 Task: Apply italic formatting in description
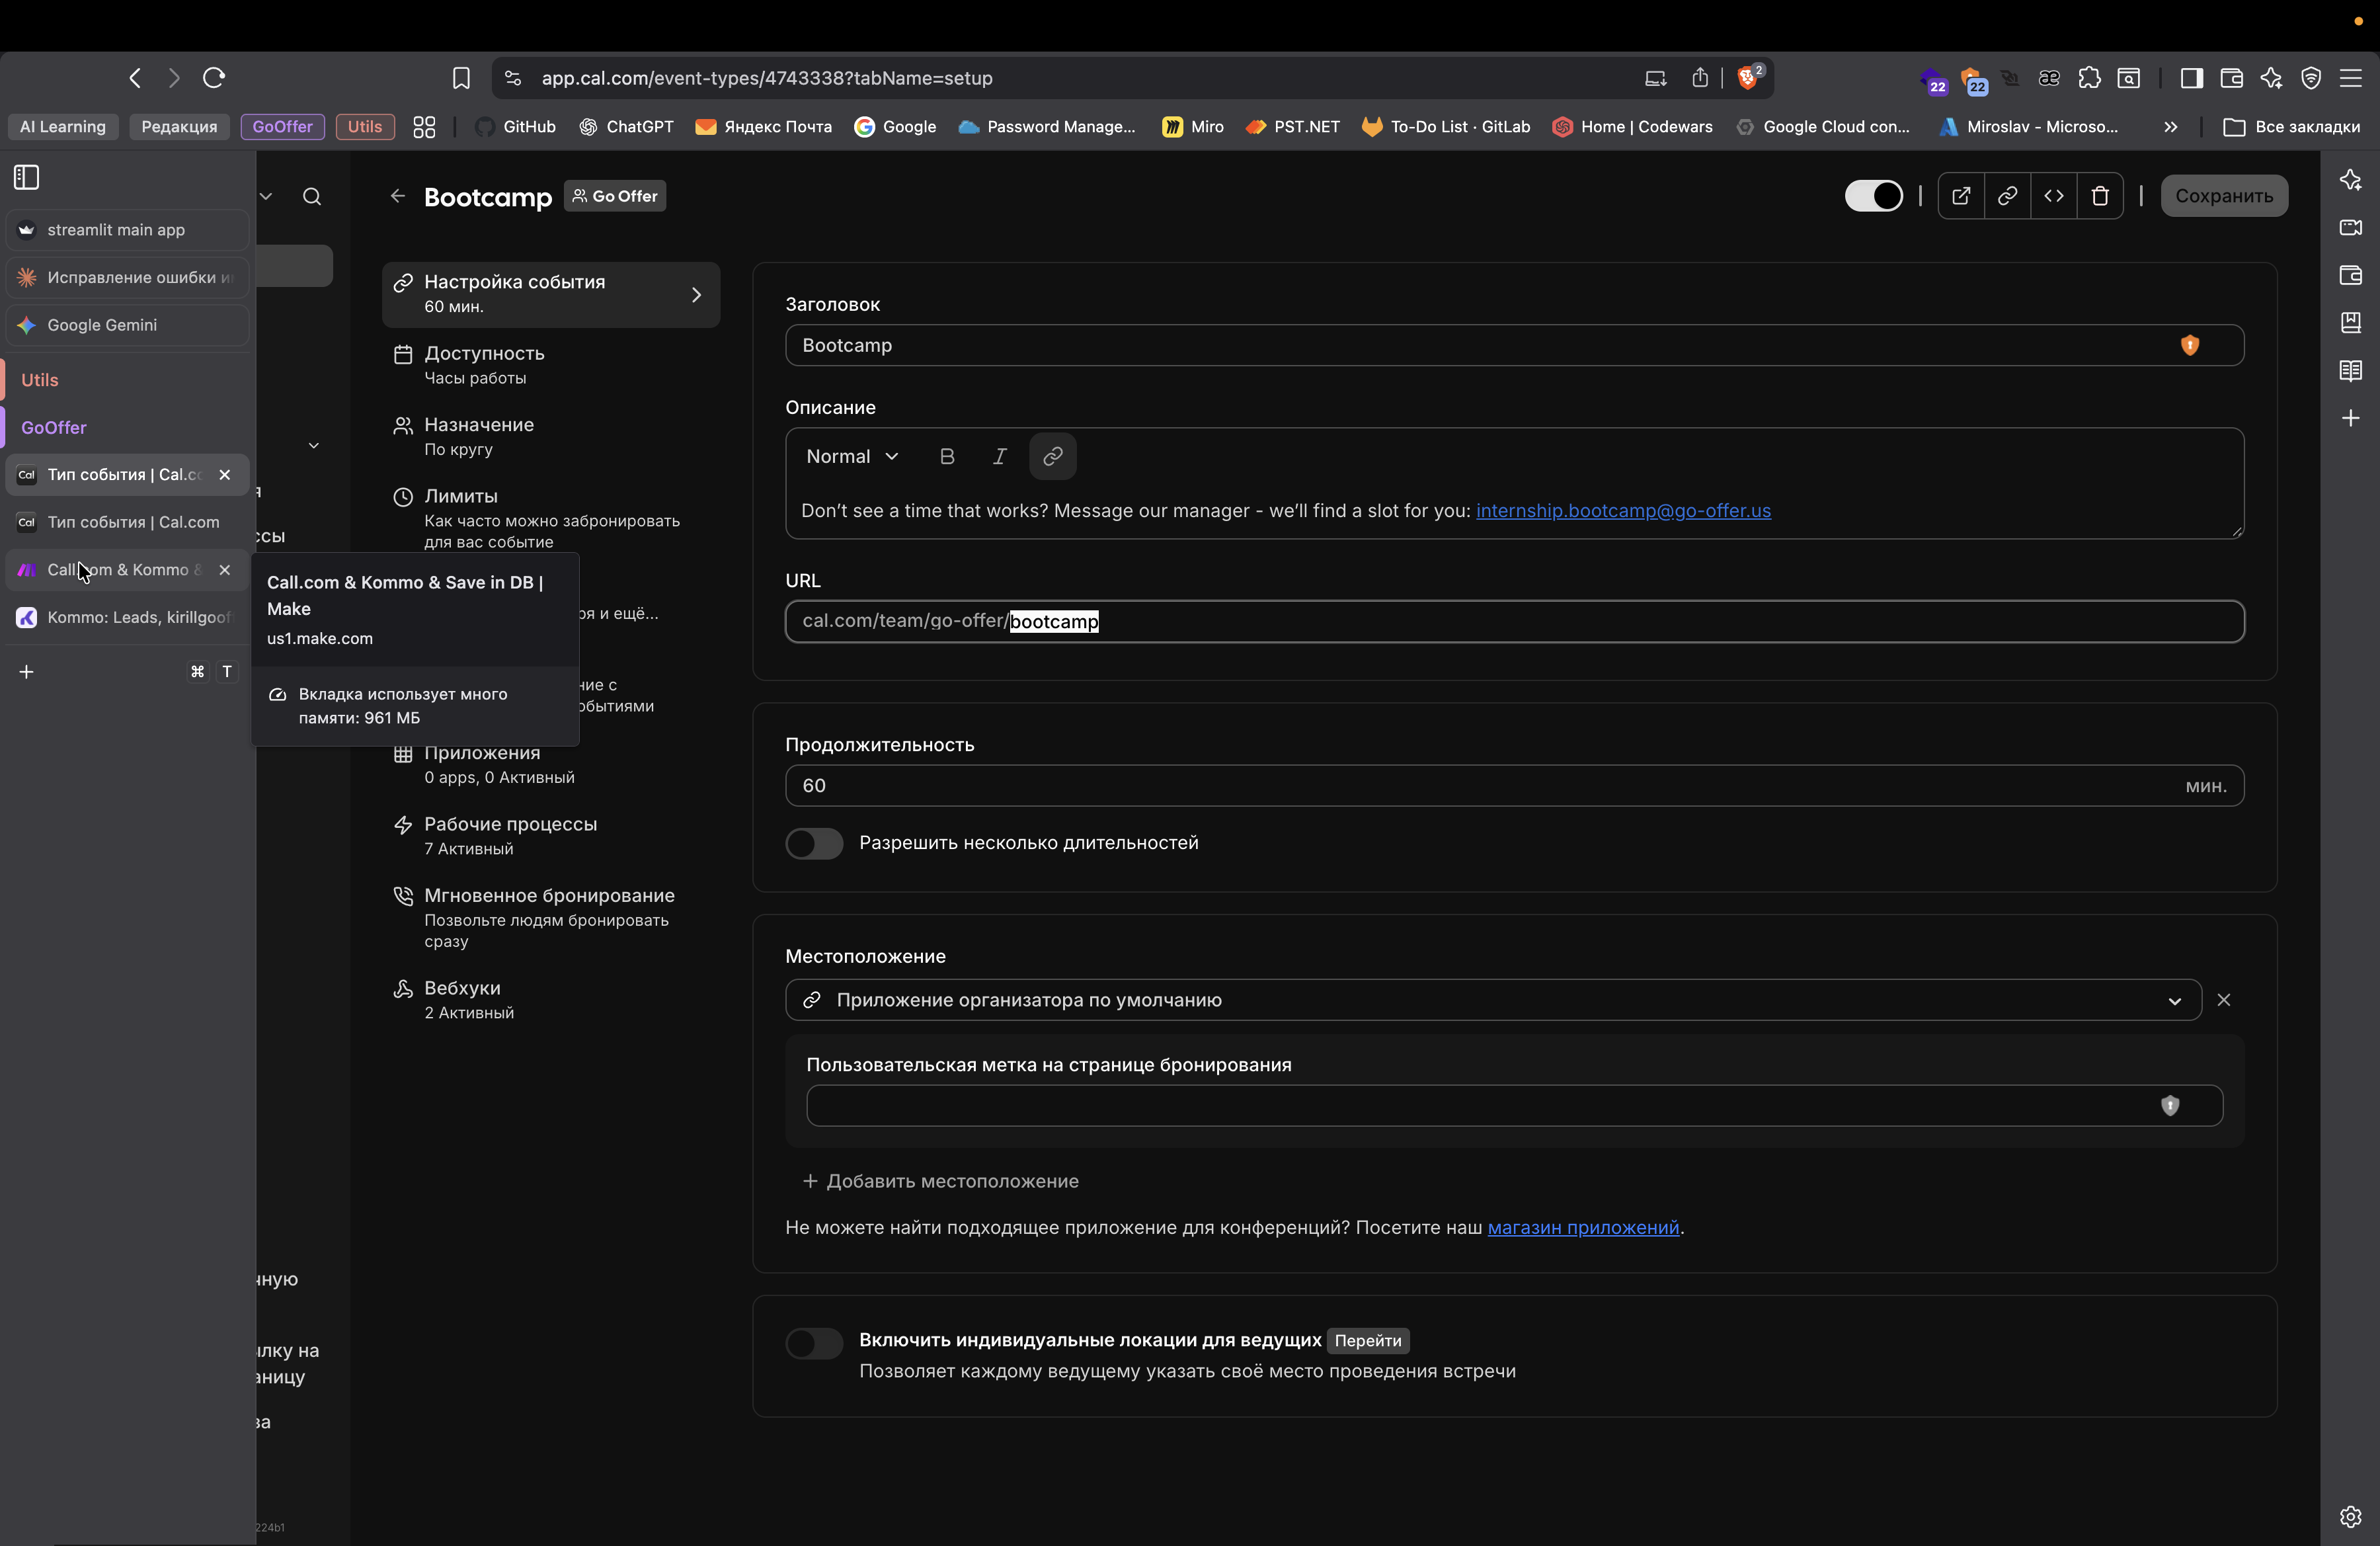pyautogui.click(x=999, y=457)
